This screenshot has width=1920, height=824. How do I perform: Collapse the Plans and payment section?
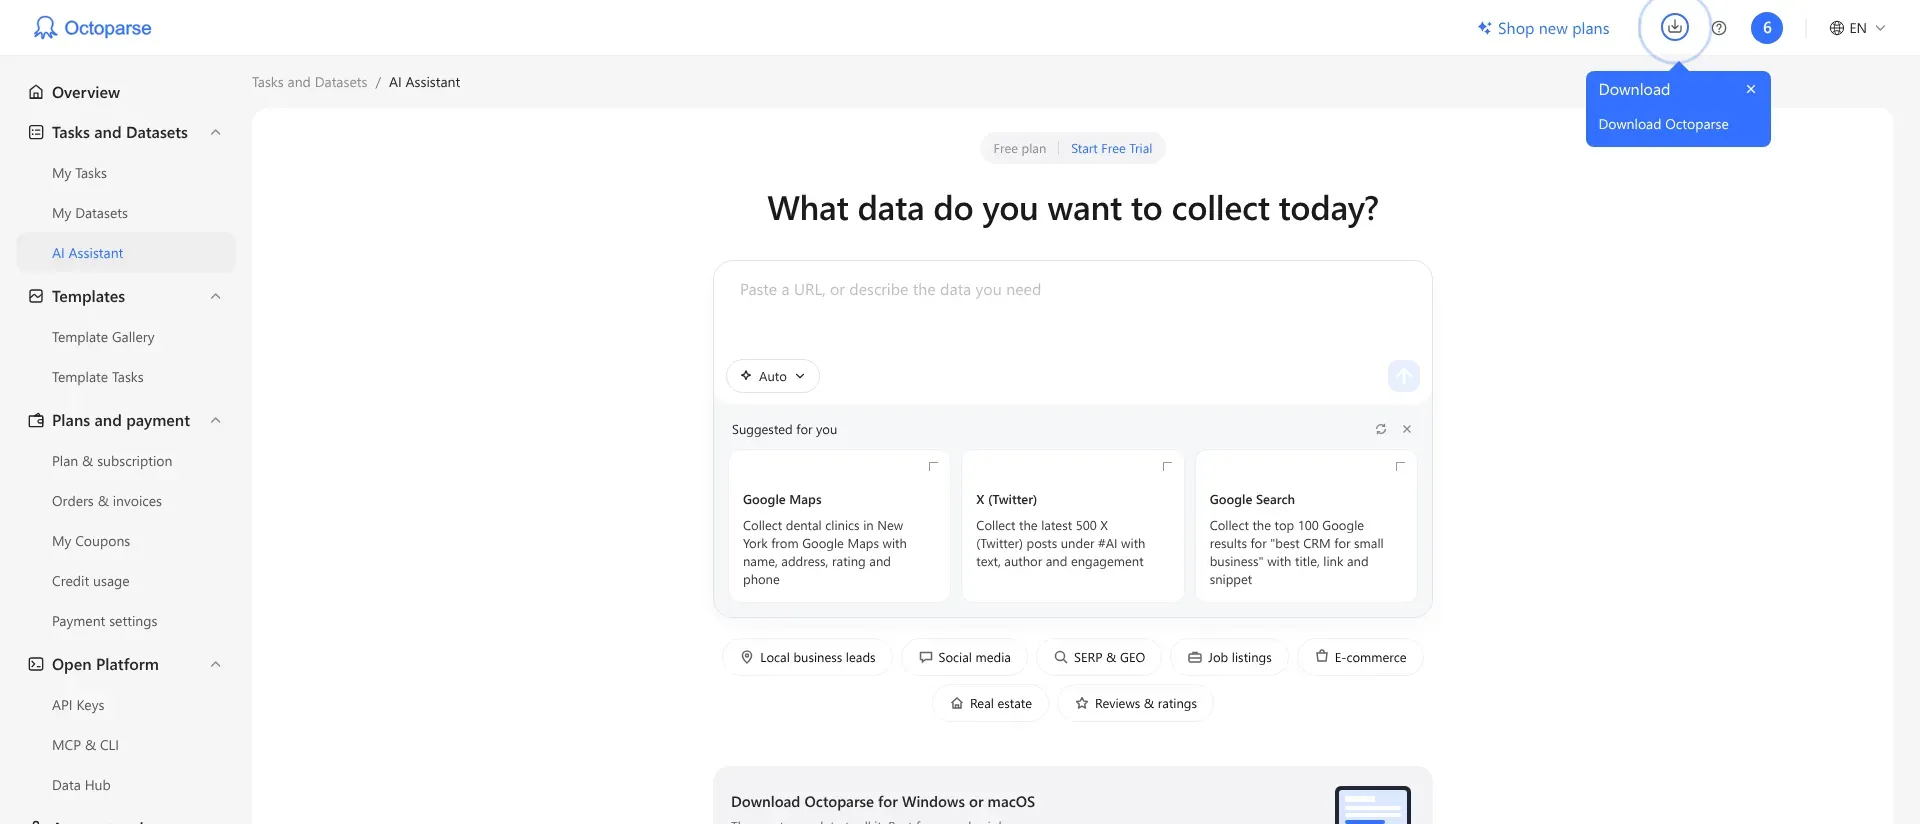tap(215, 420)
